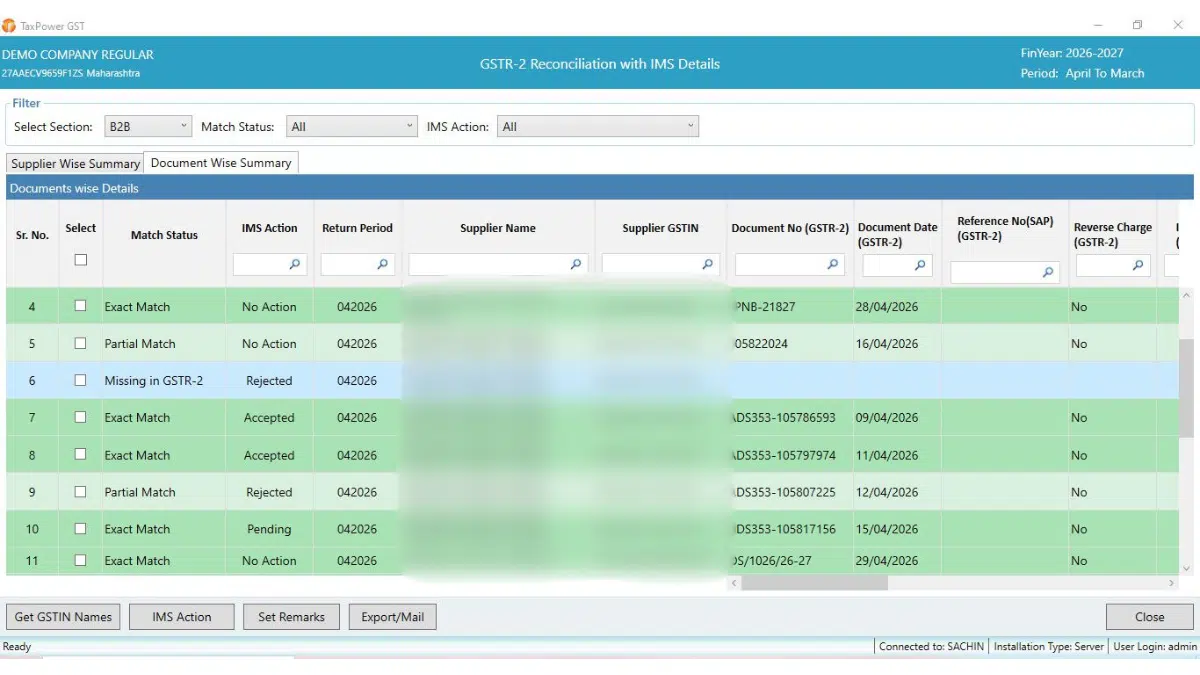Click 'Exact Match' status in row 8
The image size is (1200, 675).
coord(137,455)
